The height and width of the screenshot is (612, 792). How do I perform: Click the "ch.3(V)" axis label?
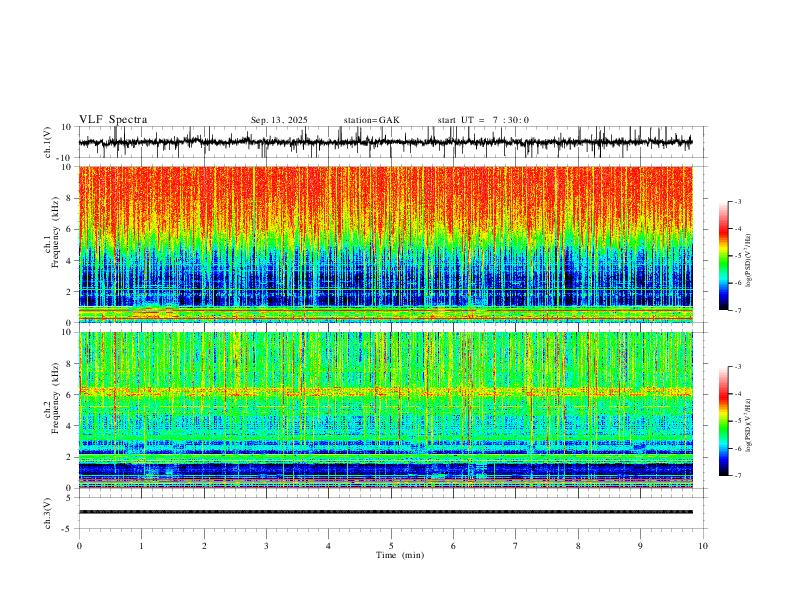click(x=48, y=514)
